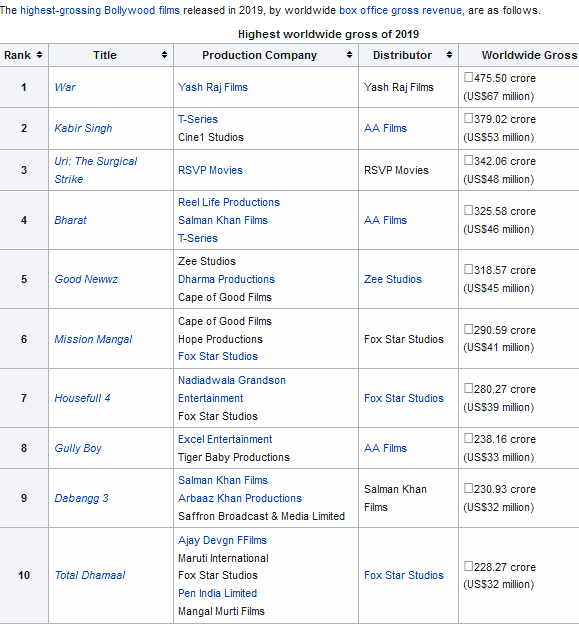Open the Total Dhamaal film link
Screen dimensions: 579x628
point(90,575)
